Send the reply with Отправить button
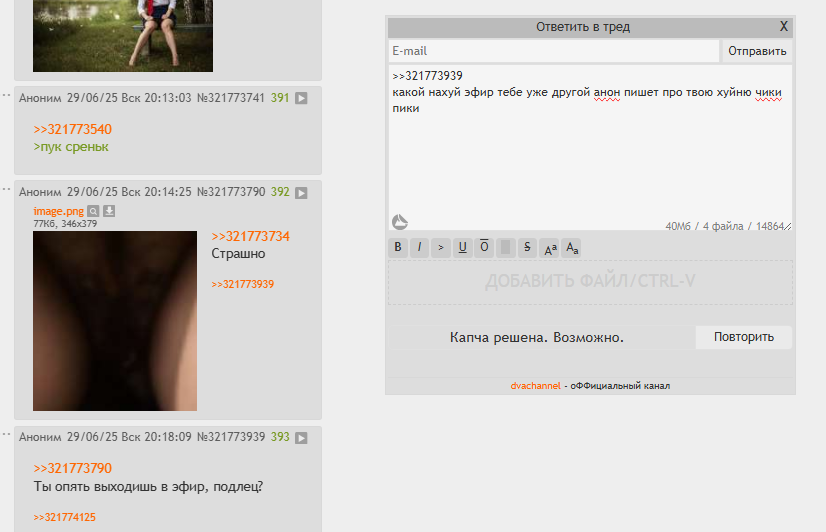826x532 pixels. click(x=757, y=51)
